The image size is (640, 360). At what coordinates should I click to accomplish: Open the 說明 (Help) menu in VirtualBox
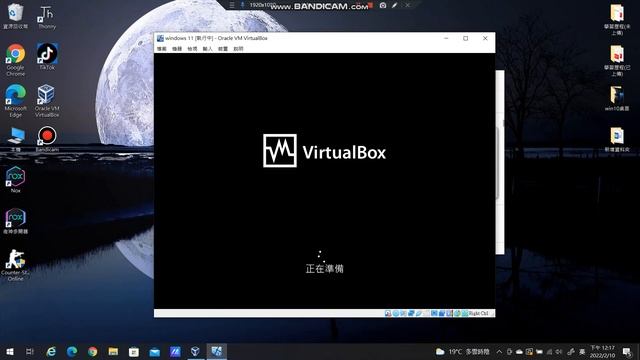238,49
